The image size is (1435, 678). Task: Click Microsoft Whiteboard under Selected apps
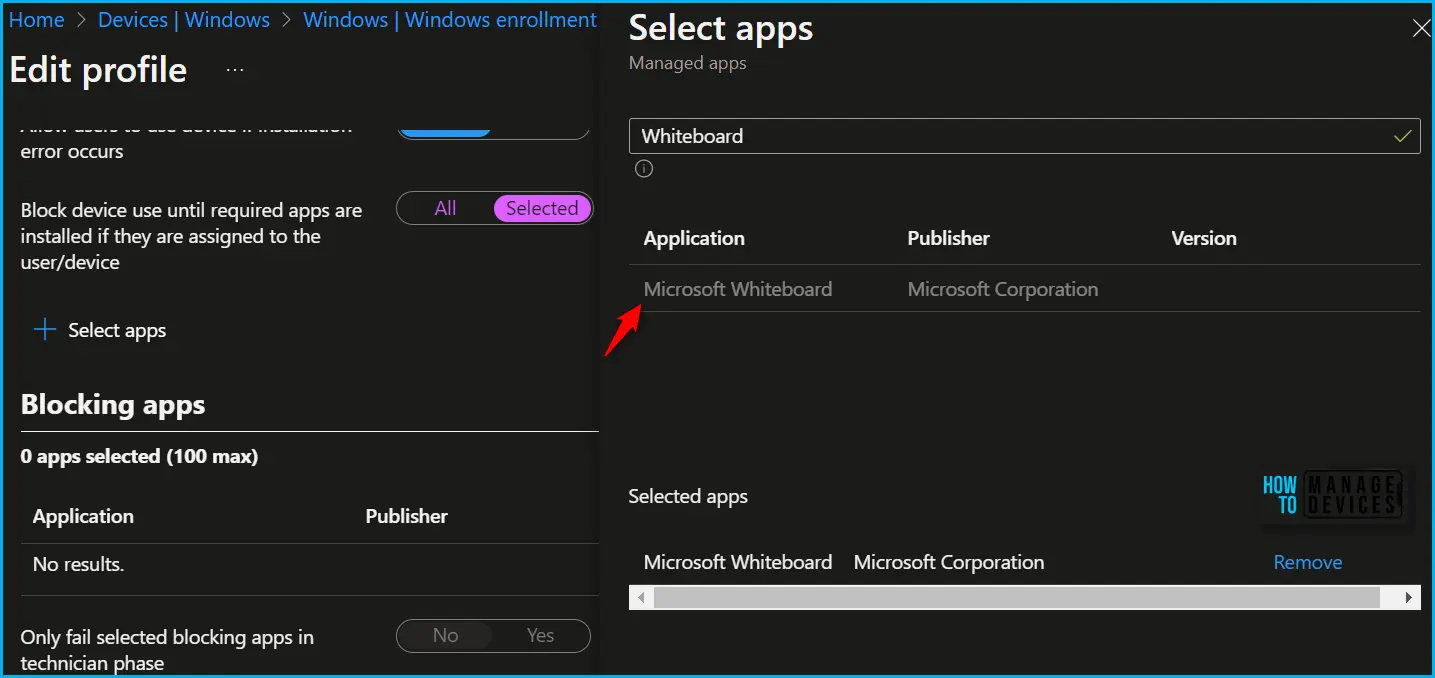tap(738, 562)
